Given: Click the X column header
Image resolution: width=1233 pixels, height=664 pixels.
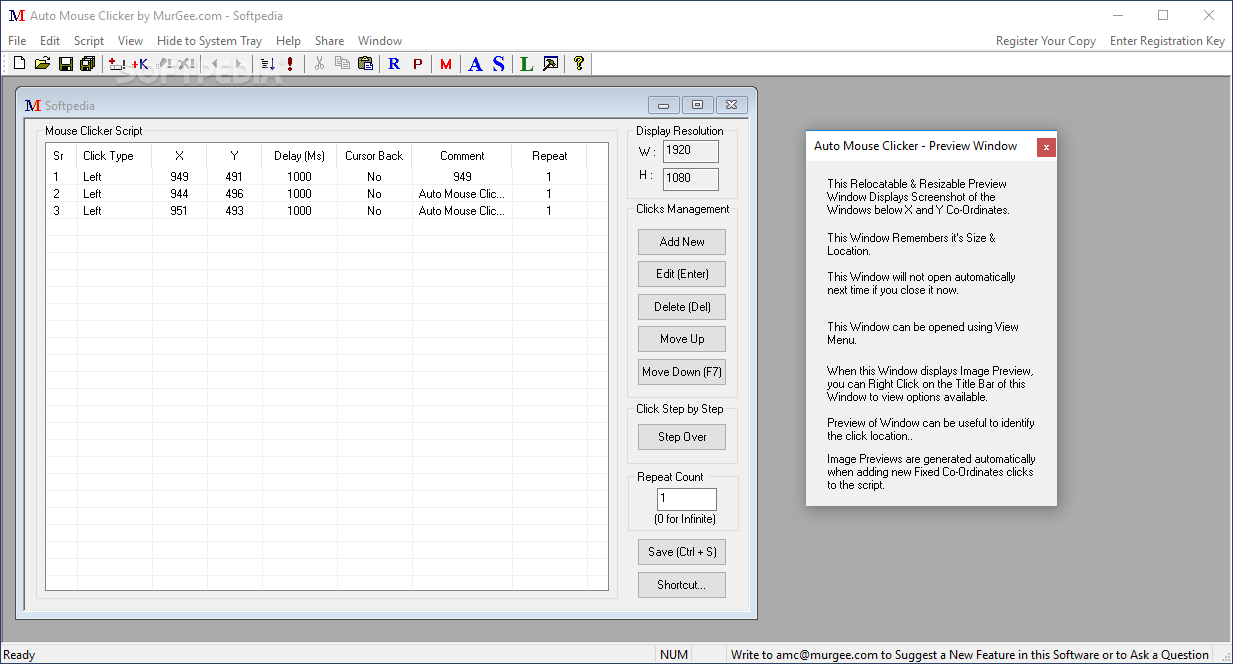Looking at the screenshot, I should (179, 156).
